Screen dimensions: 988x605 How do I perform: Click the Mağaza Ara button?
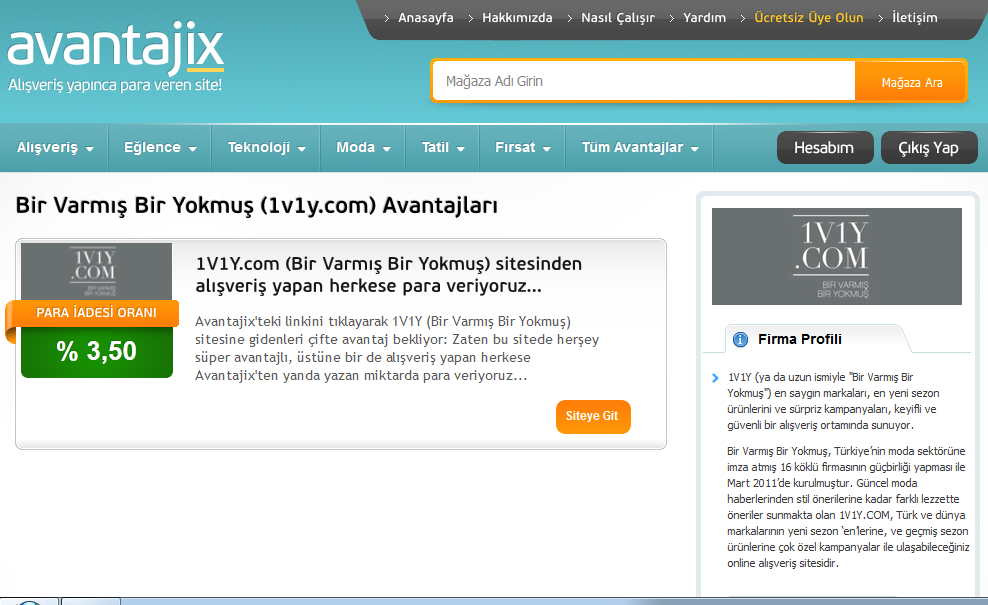pos(911,82)
